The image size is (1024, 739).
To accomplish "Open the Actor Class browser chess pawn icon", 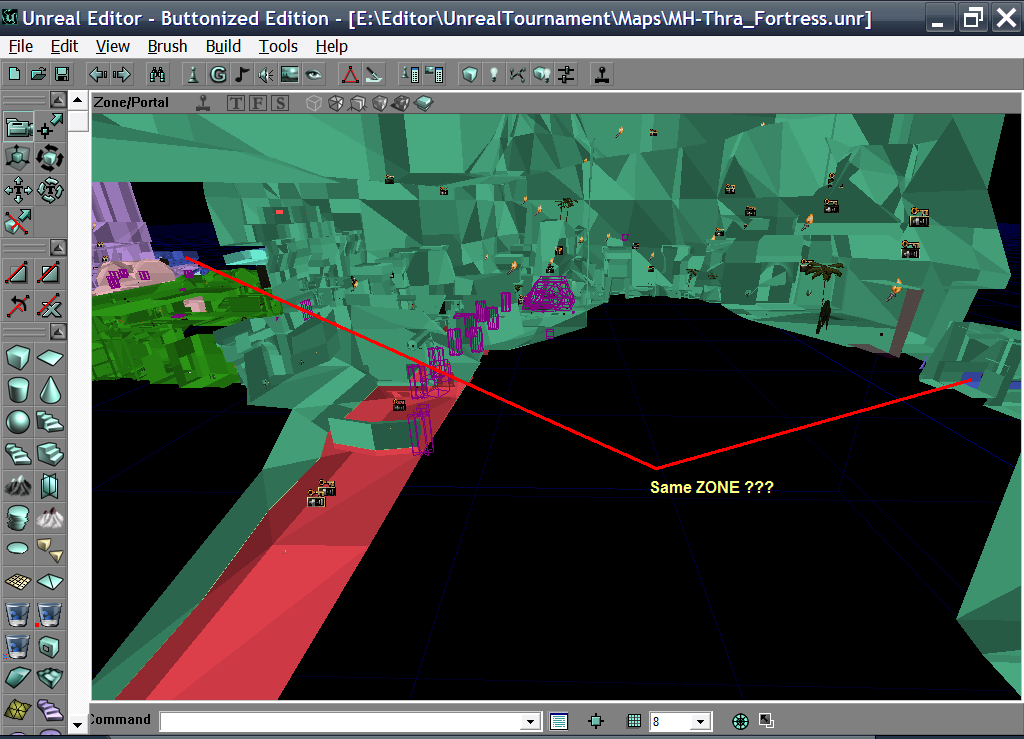I will pos(194,74).
